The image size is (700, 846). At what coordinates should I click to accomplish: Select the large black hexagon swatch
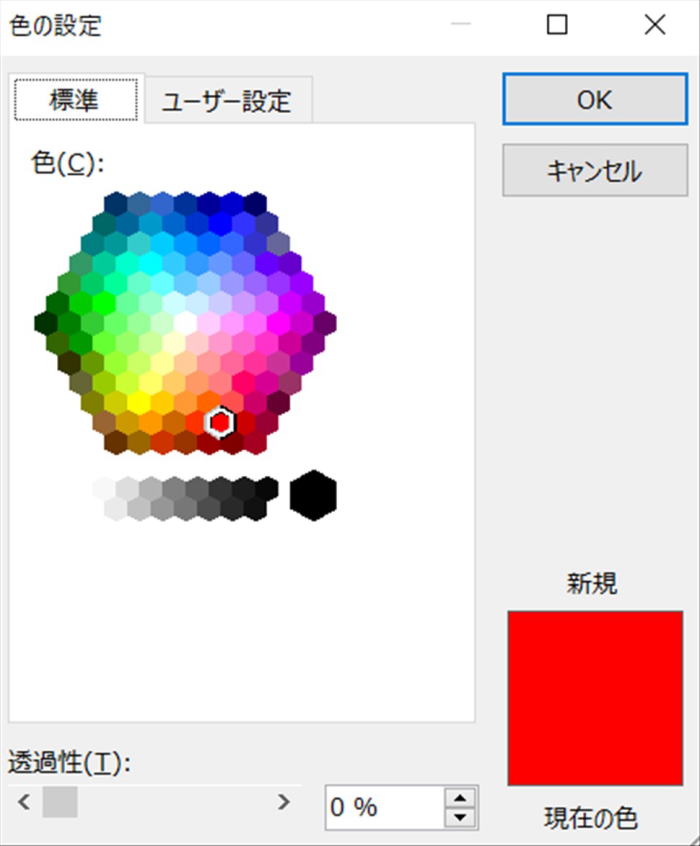pos(313,495)
